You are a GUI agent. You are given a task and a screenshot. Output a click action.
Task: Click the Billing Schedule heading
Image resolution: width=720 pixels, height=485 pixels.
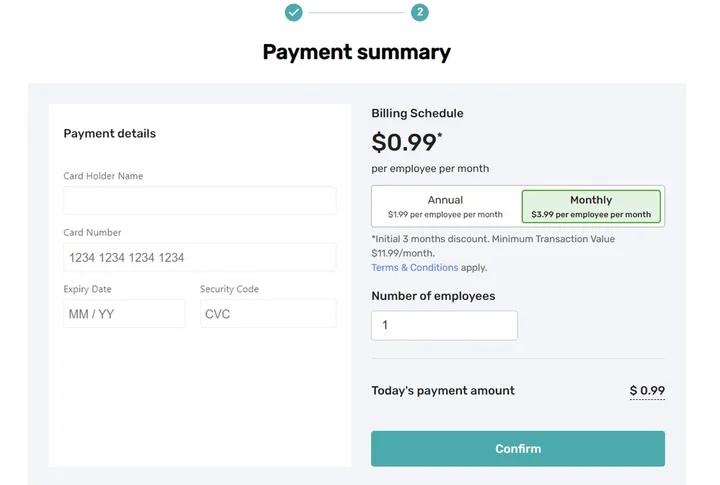tap(417, 114)
